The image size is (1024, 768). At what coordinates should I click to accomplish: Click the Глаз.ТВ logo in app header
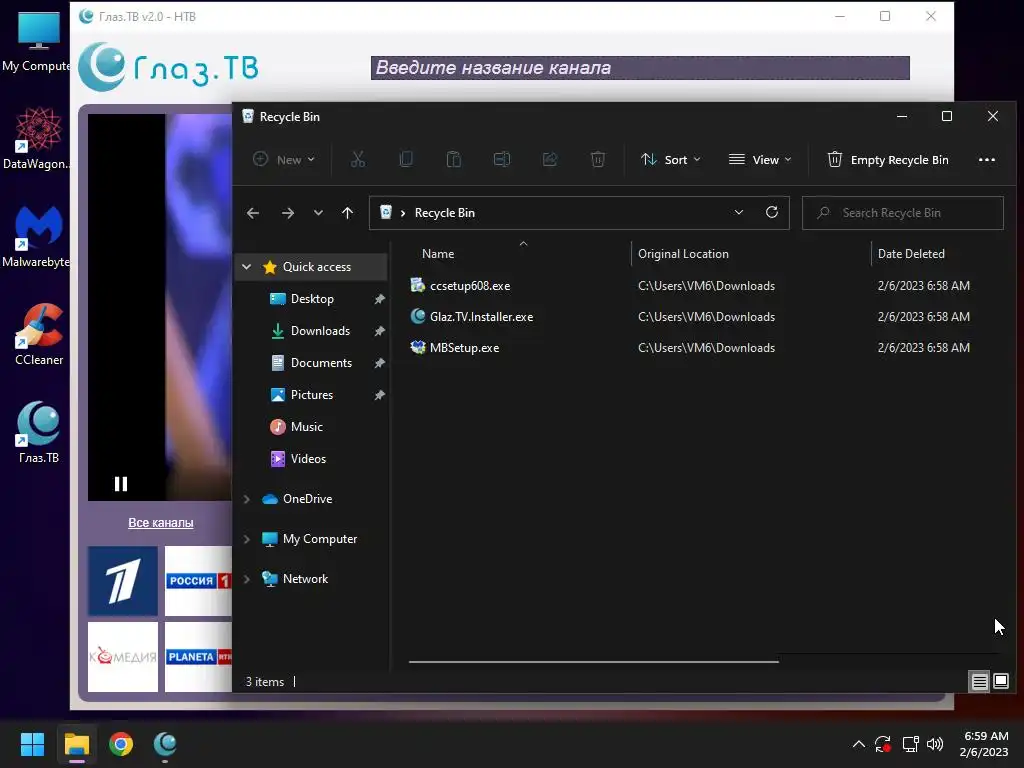point(168,67)
